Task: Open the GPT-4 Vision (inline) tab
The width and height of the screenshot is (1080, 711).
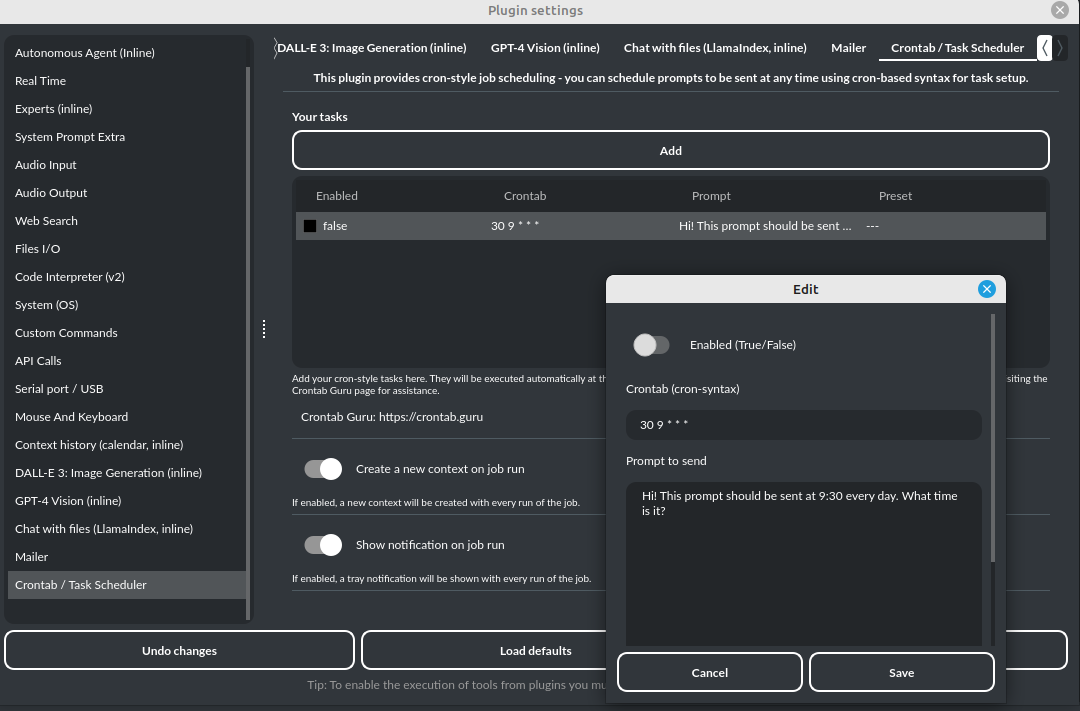Action: click(x=544, y=47)
